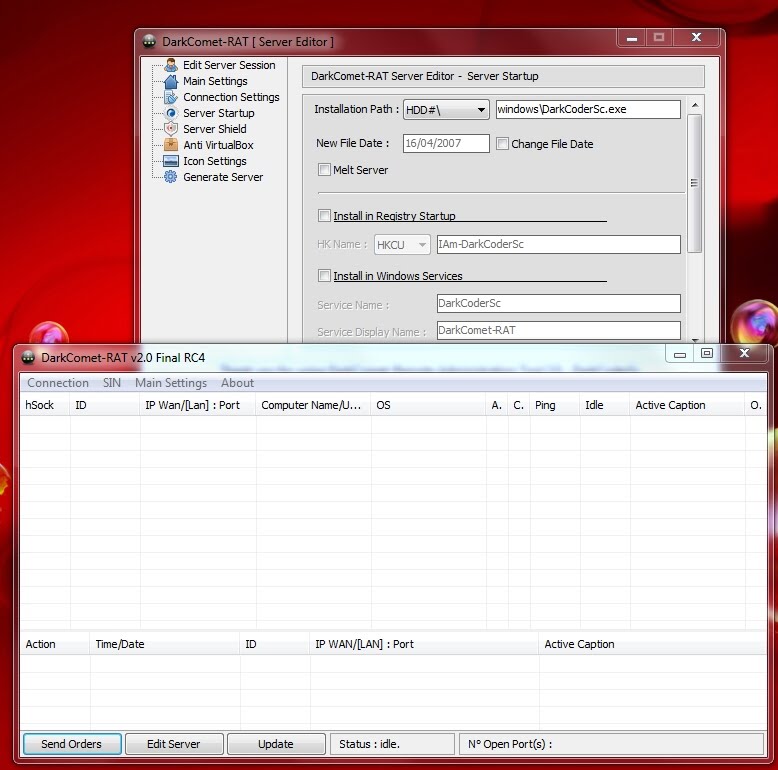Click the Status : idle. status panel

coord(392,744)
